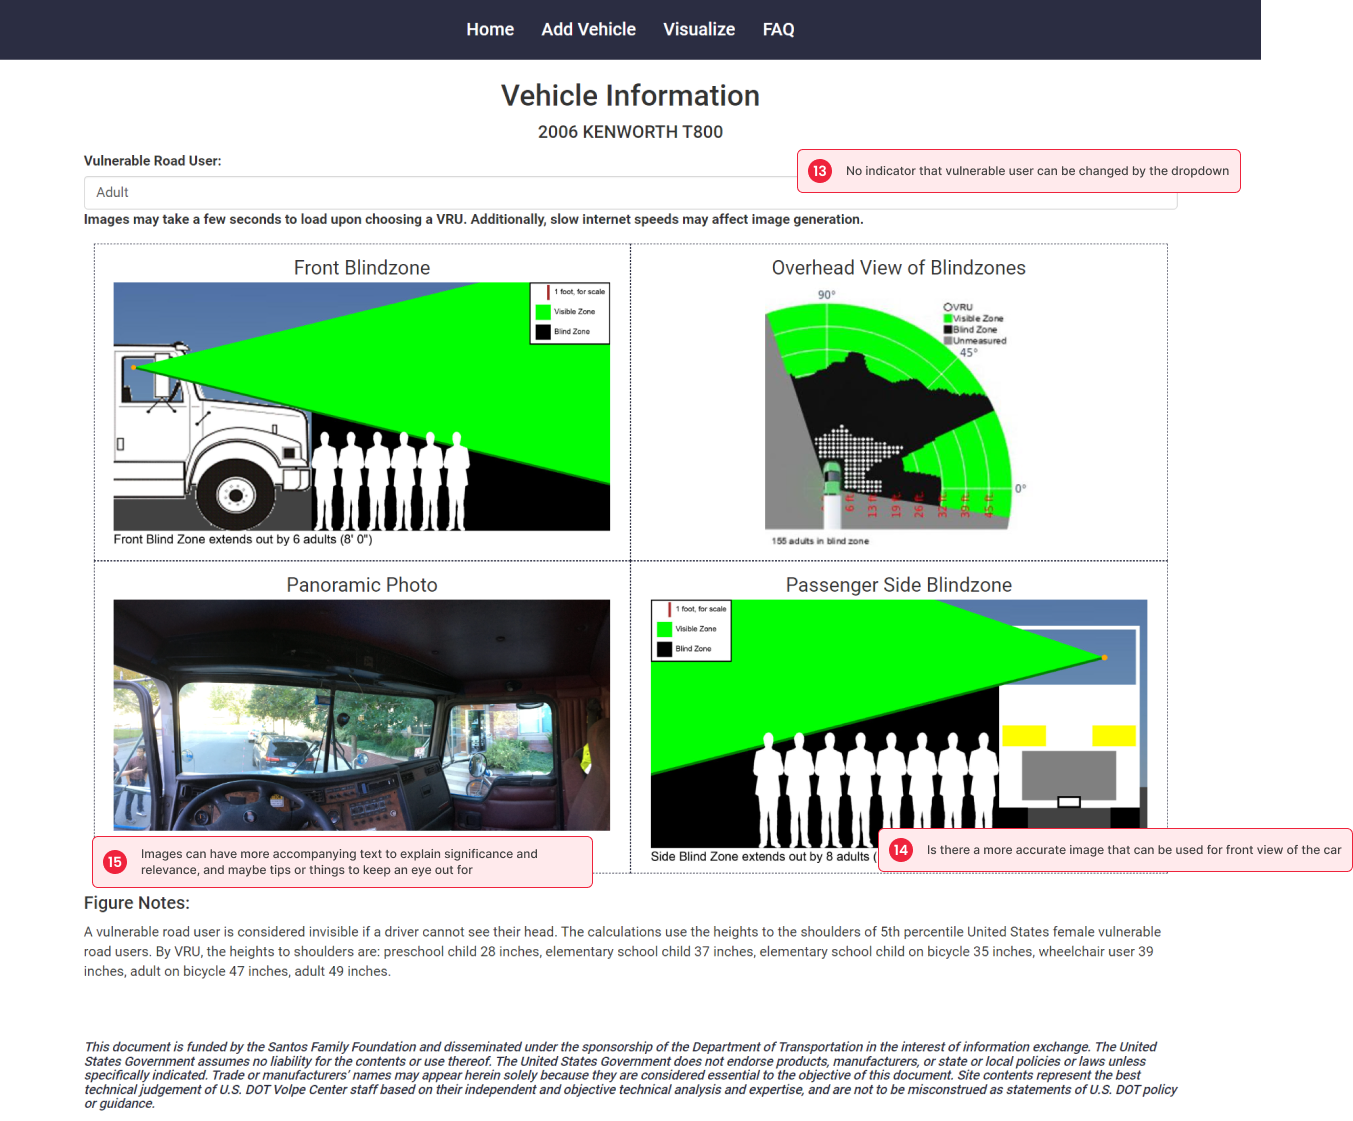
Task: Click Blind Zone black swatch in Front Blindzone legend
Action: coord(543,332)
